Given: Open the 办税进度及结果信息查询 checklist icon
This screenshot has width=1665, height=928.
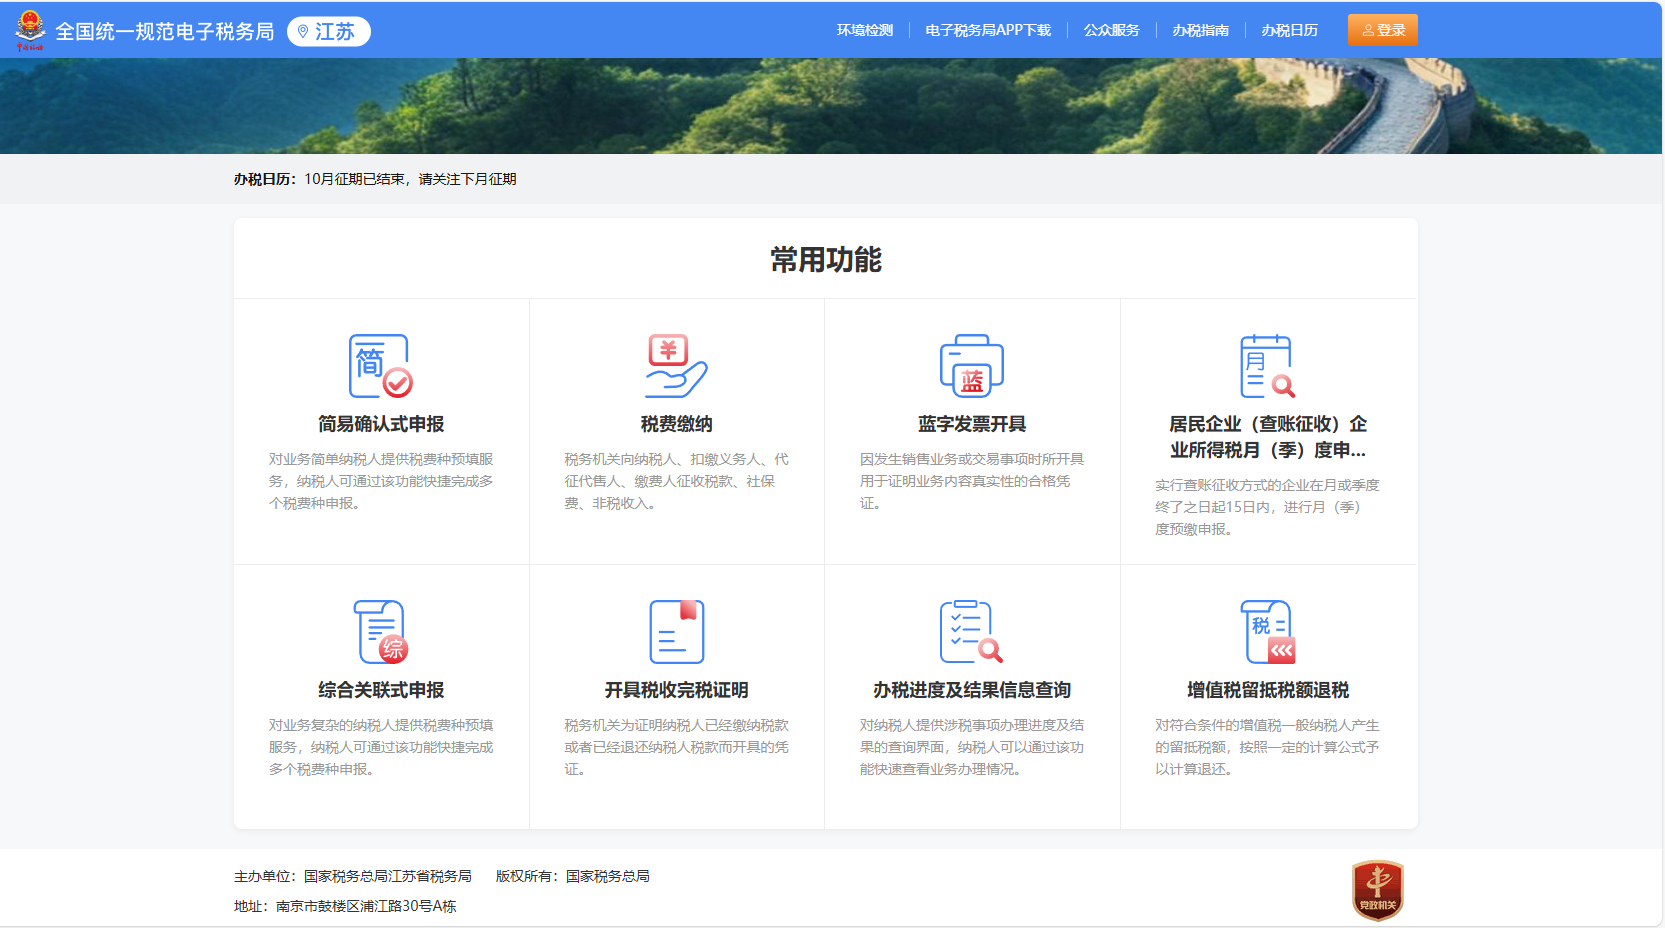Looking at the screenshot, I should coord(971,632).
